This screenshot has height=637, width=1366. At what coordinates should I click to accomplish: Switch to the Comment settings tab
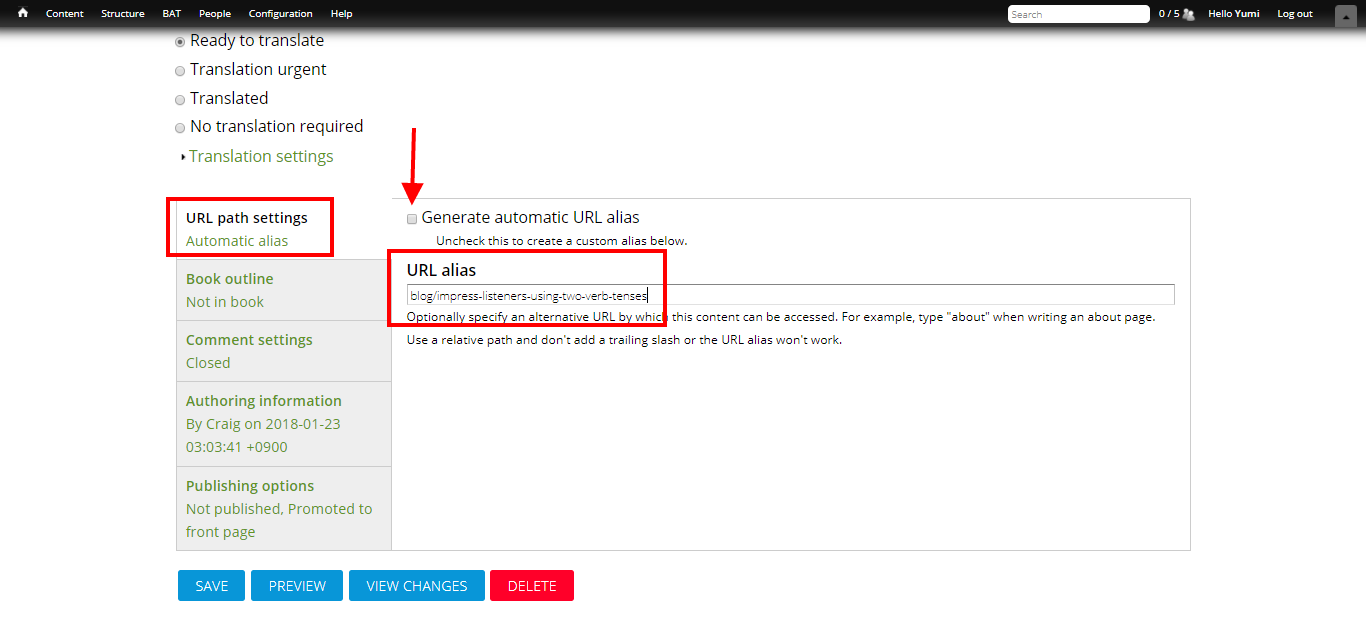pos(249,340)
